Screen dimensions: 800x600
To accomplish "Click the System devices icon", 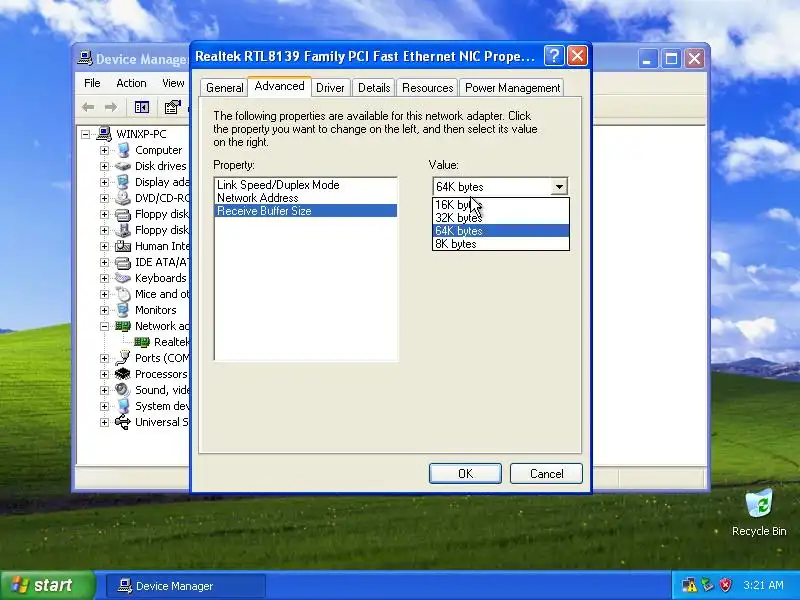I will (x=123, y=406).
